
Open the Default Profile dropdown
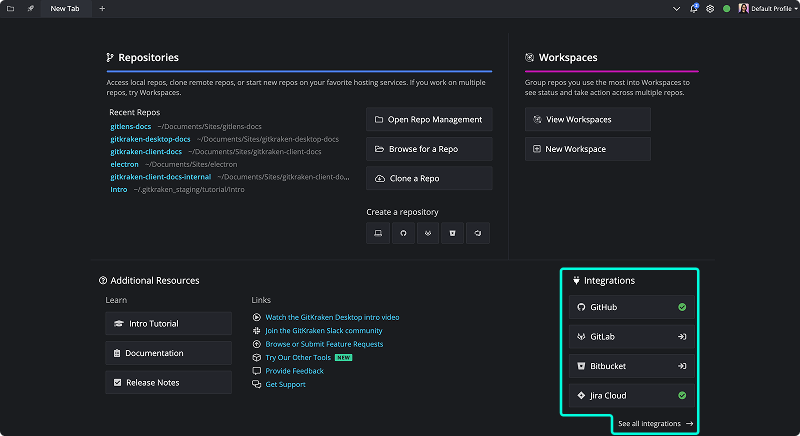pos(765,8)
